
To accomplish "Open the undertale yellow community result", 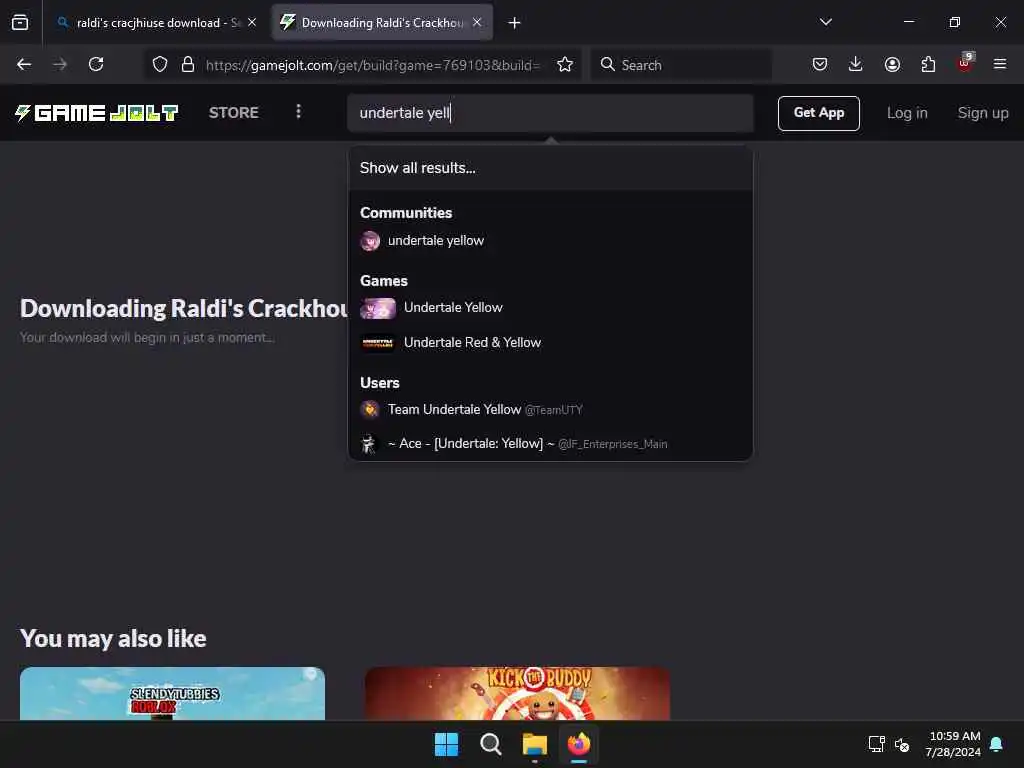I will point(551,241).
